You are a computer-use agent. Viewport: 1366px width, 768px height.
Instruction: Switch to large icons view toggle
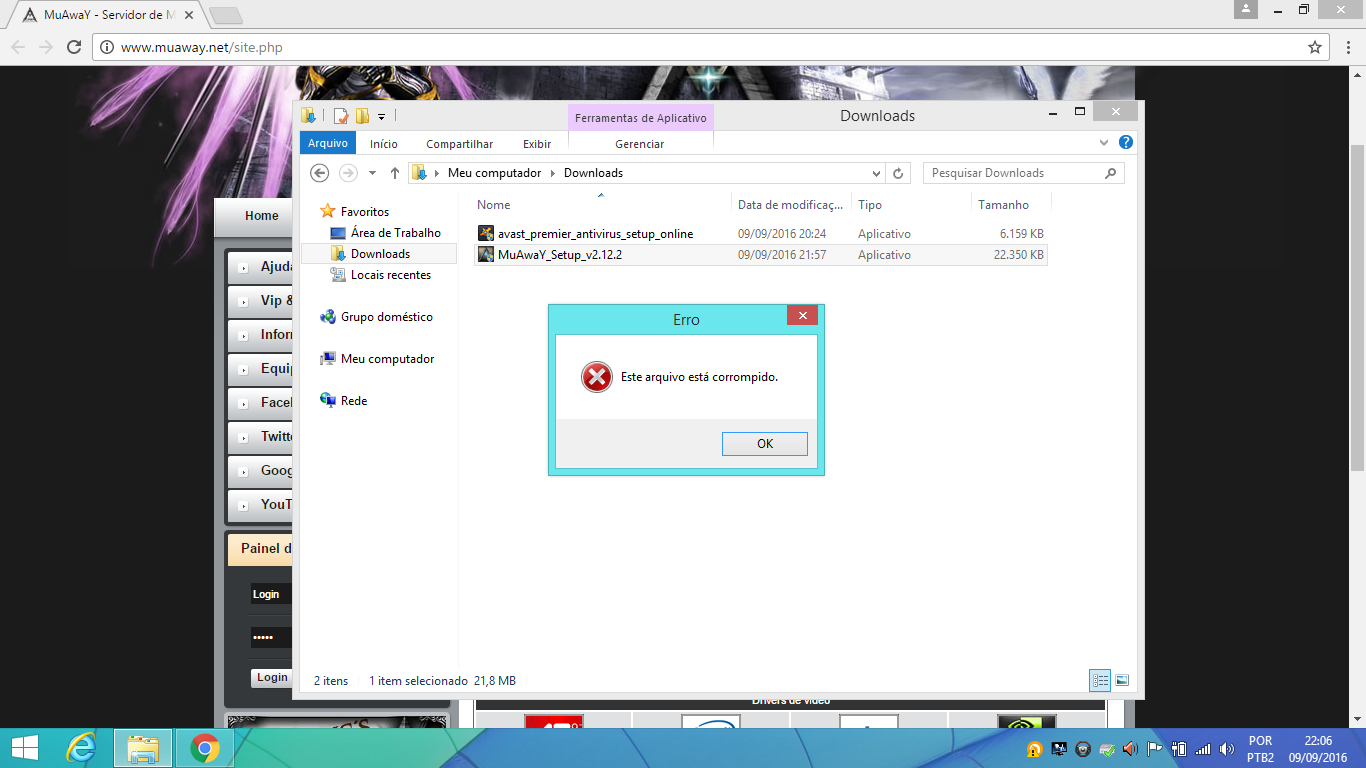1122,680
